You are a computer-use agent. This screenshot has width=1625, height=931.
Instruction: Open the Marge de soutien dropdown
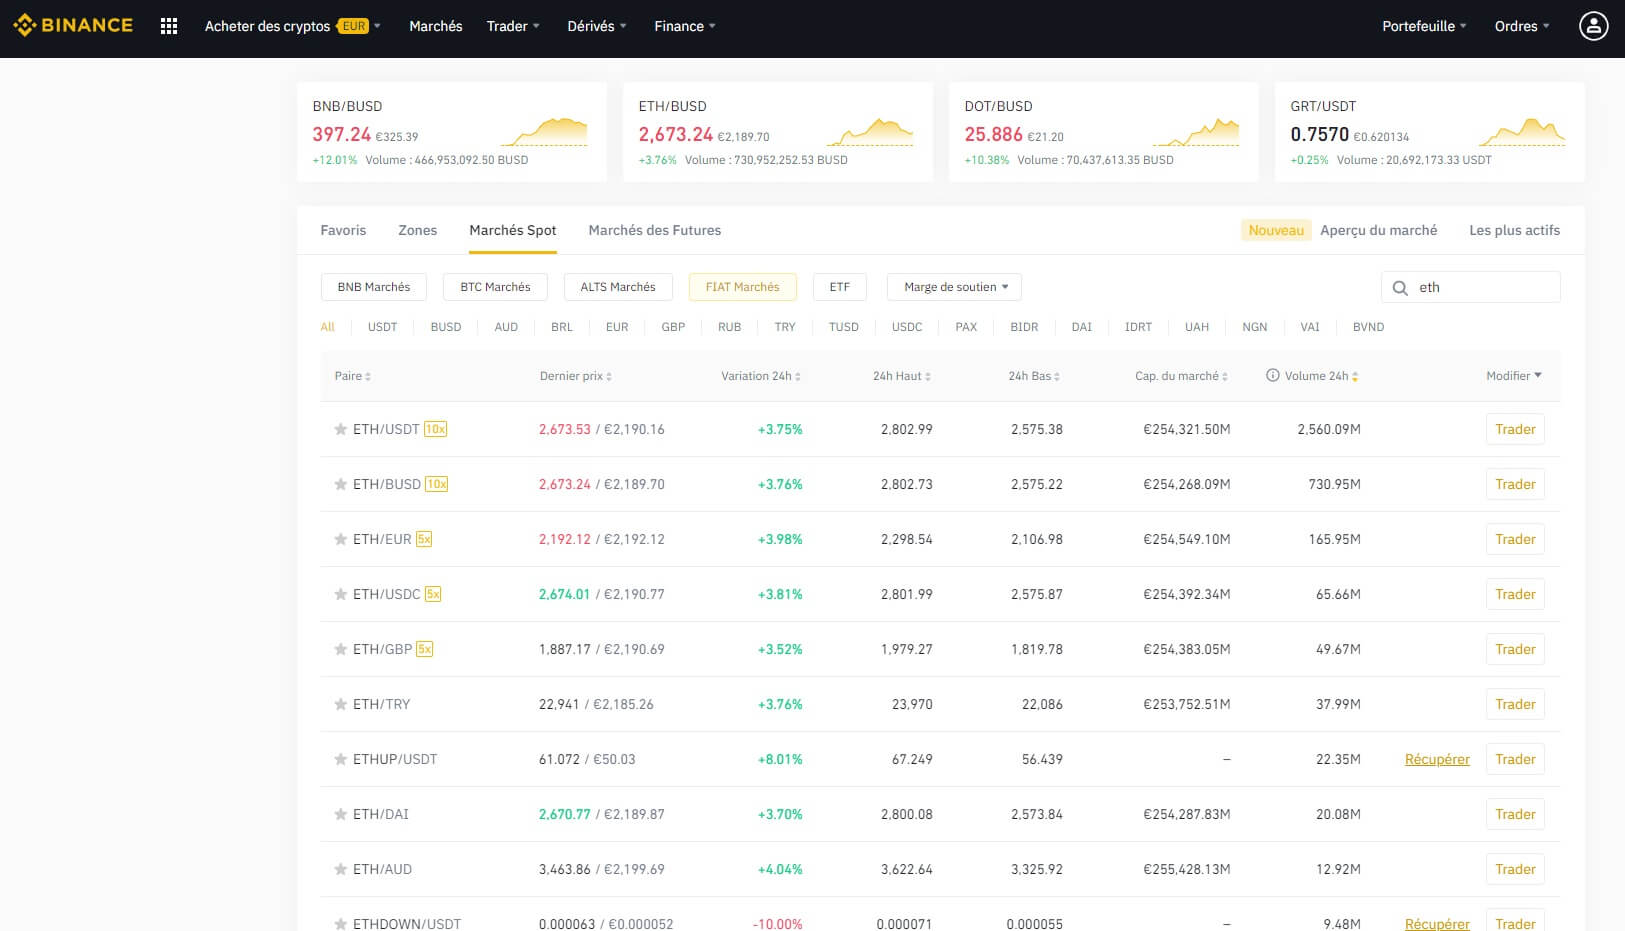[953, 287]
